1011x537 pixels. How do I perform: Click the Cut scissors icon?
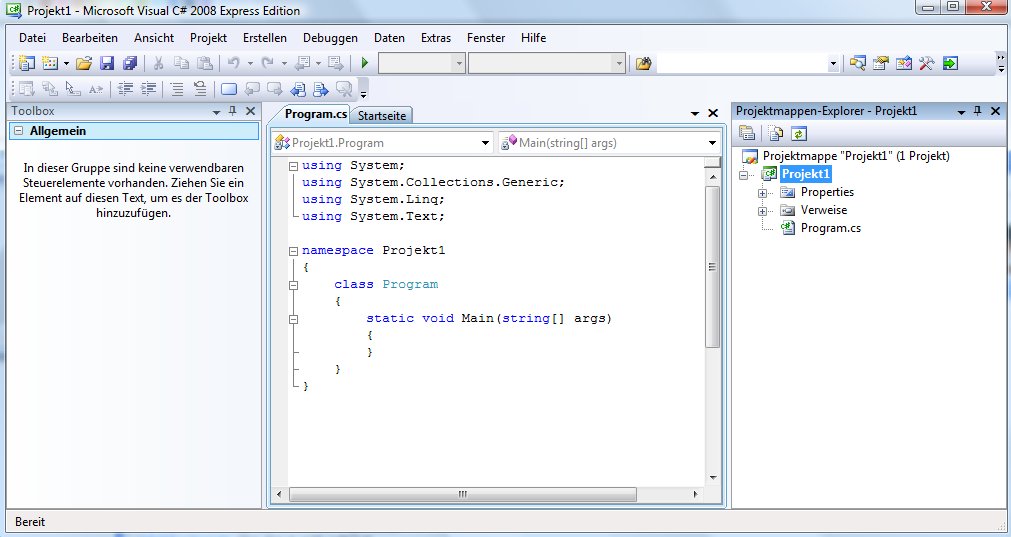click(x=158, y=63)
